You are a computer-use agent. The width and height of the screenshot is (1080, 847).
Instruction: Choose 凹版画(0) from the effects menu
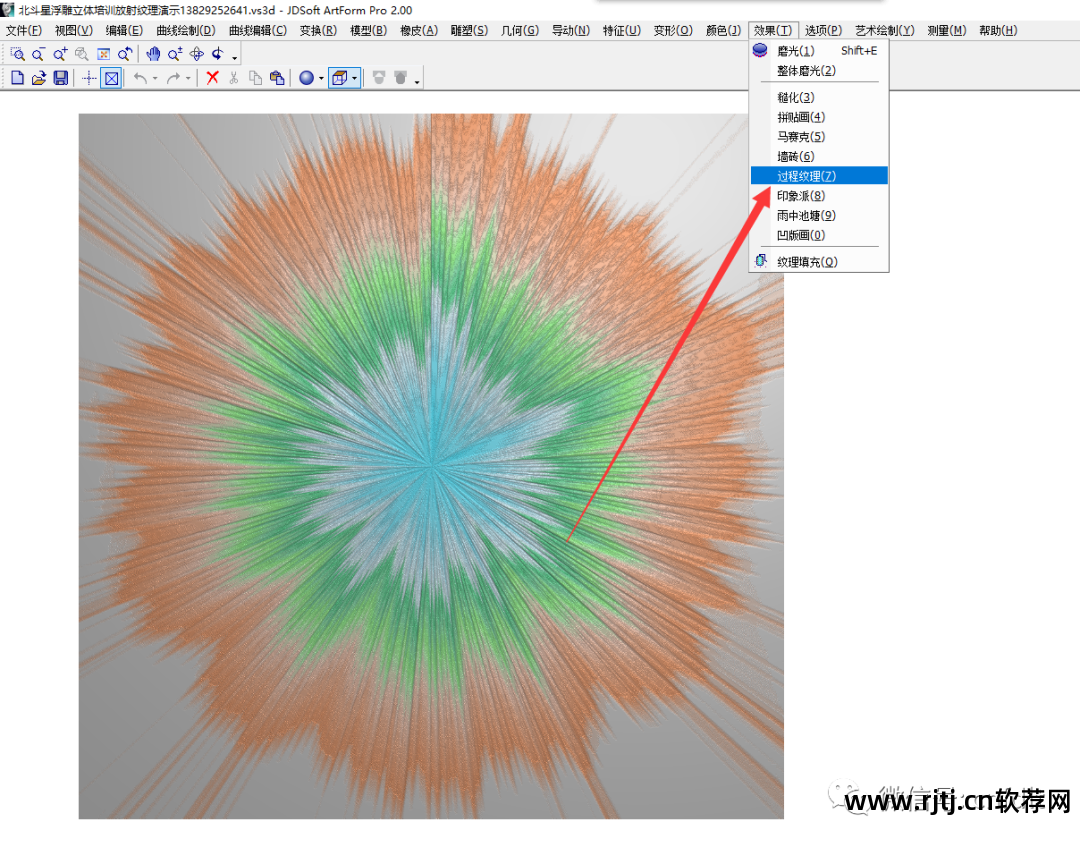(x=819, y=235)
